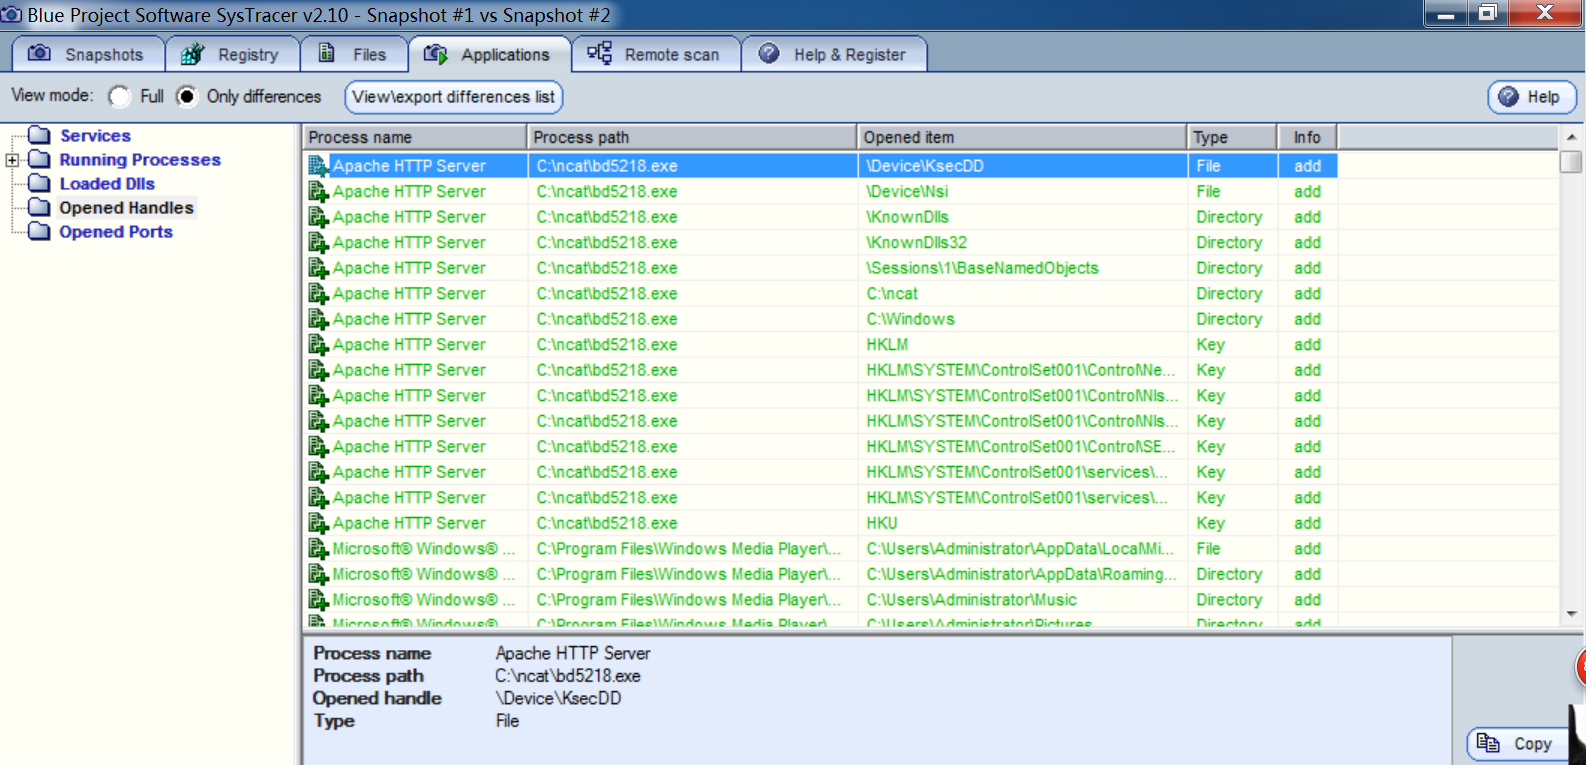This screenshot has height=765, width=1586.
Task: Switch to the Files tab
Action: pos(354,54)
